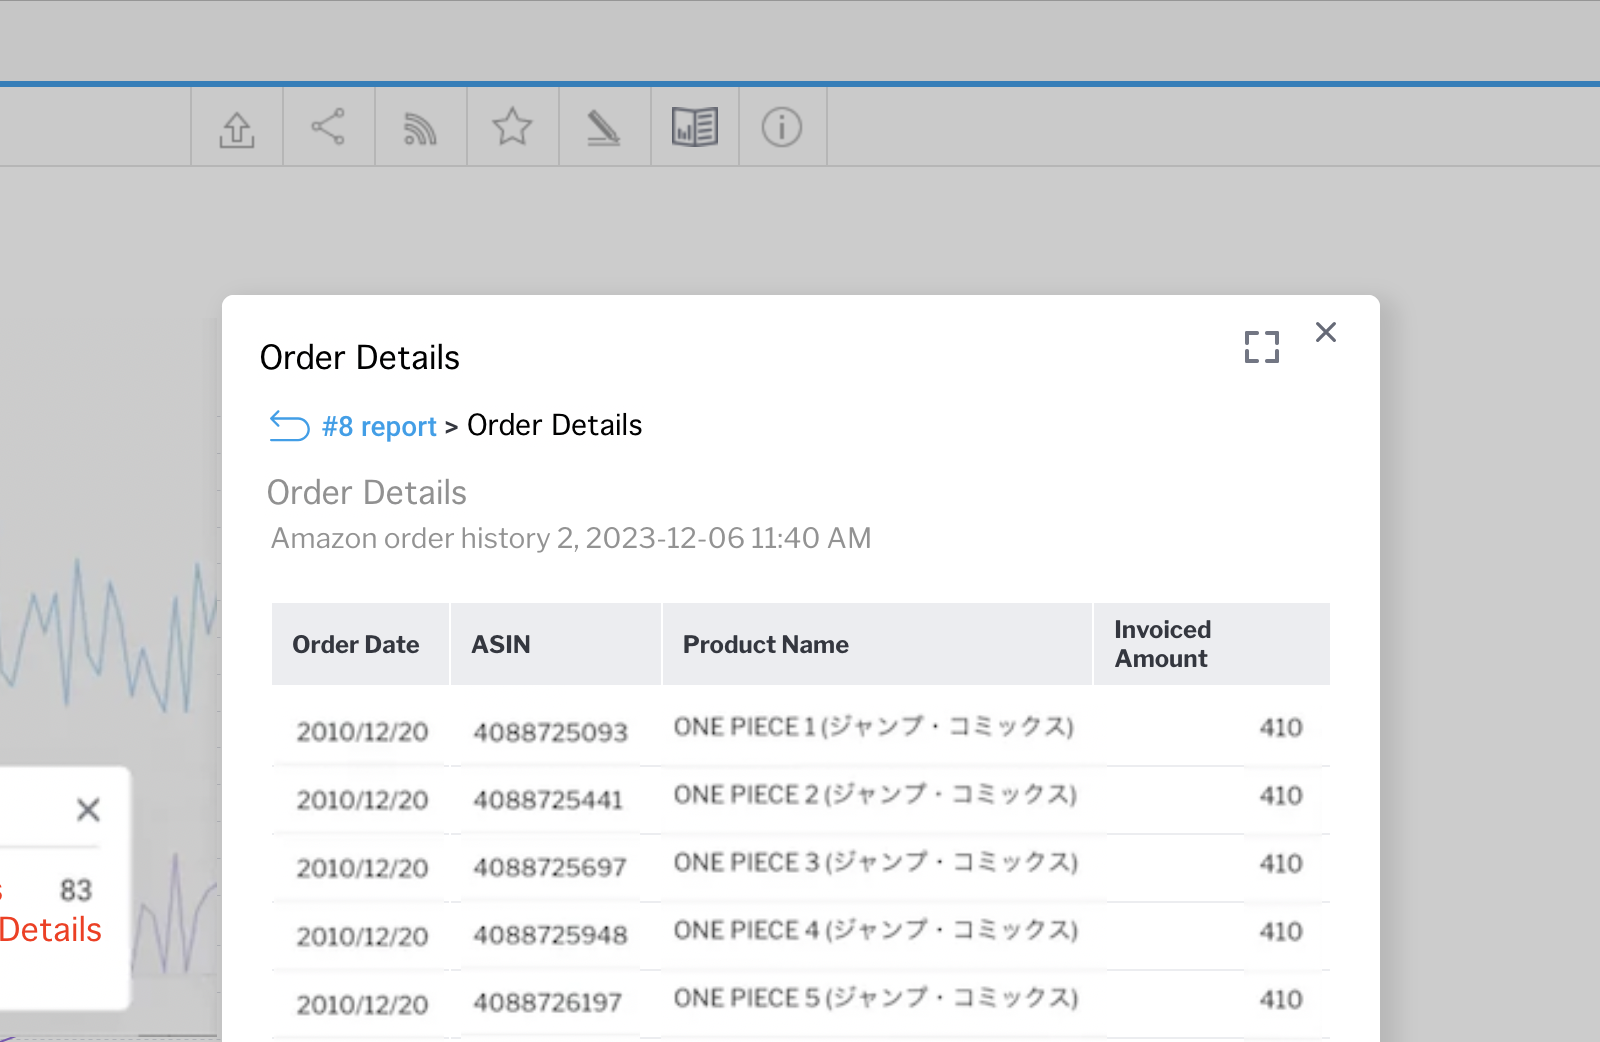Open the red Details link in popup
This screenshot has height=1042, width=1600.
point(50,930)
